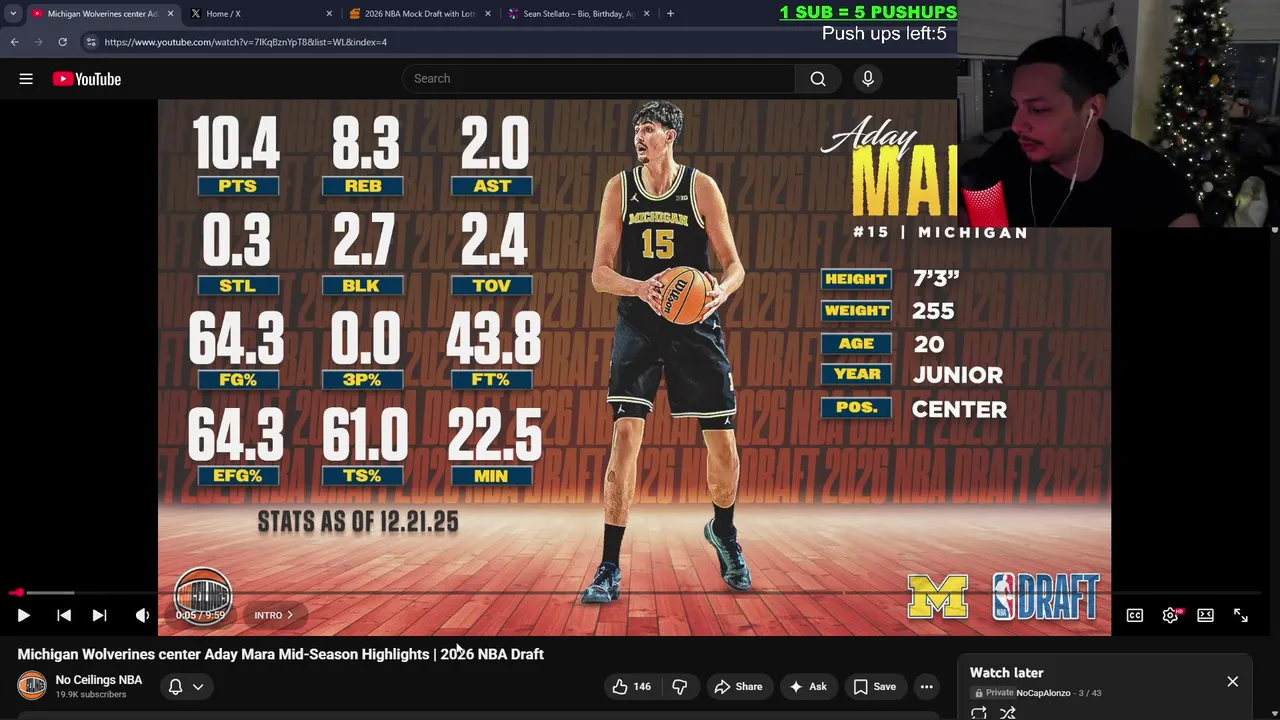Viewport: 1280px width, 720px height.
Task: Go forward with the browser forward arrow
Action: (x=38, y=42)
